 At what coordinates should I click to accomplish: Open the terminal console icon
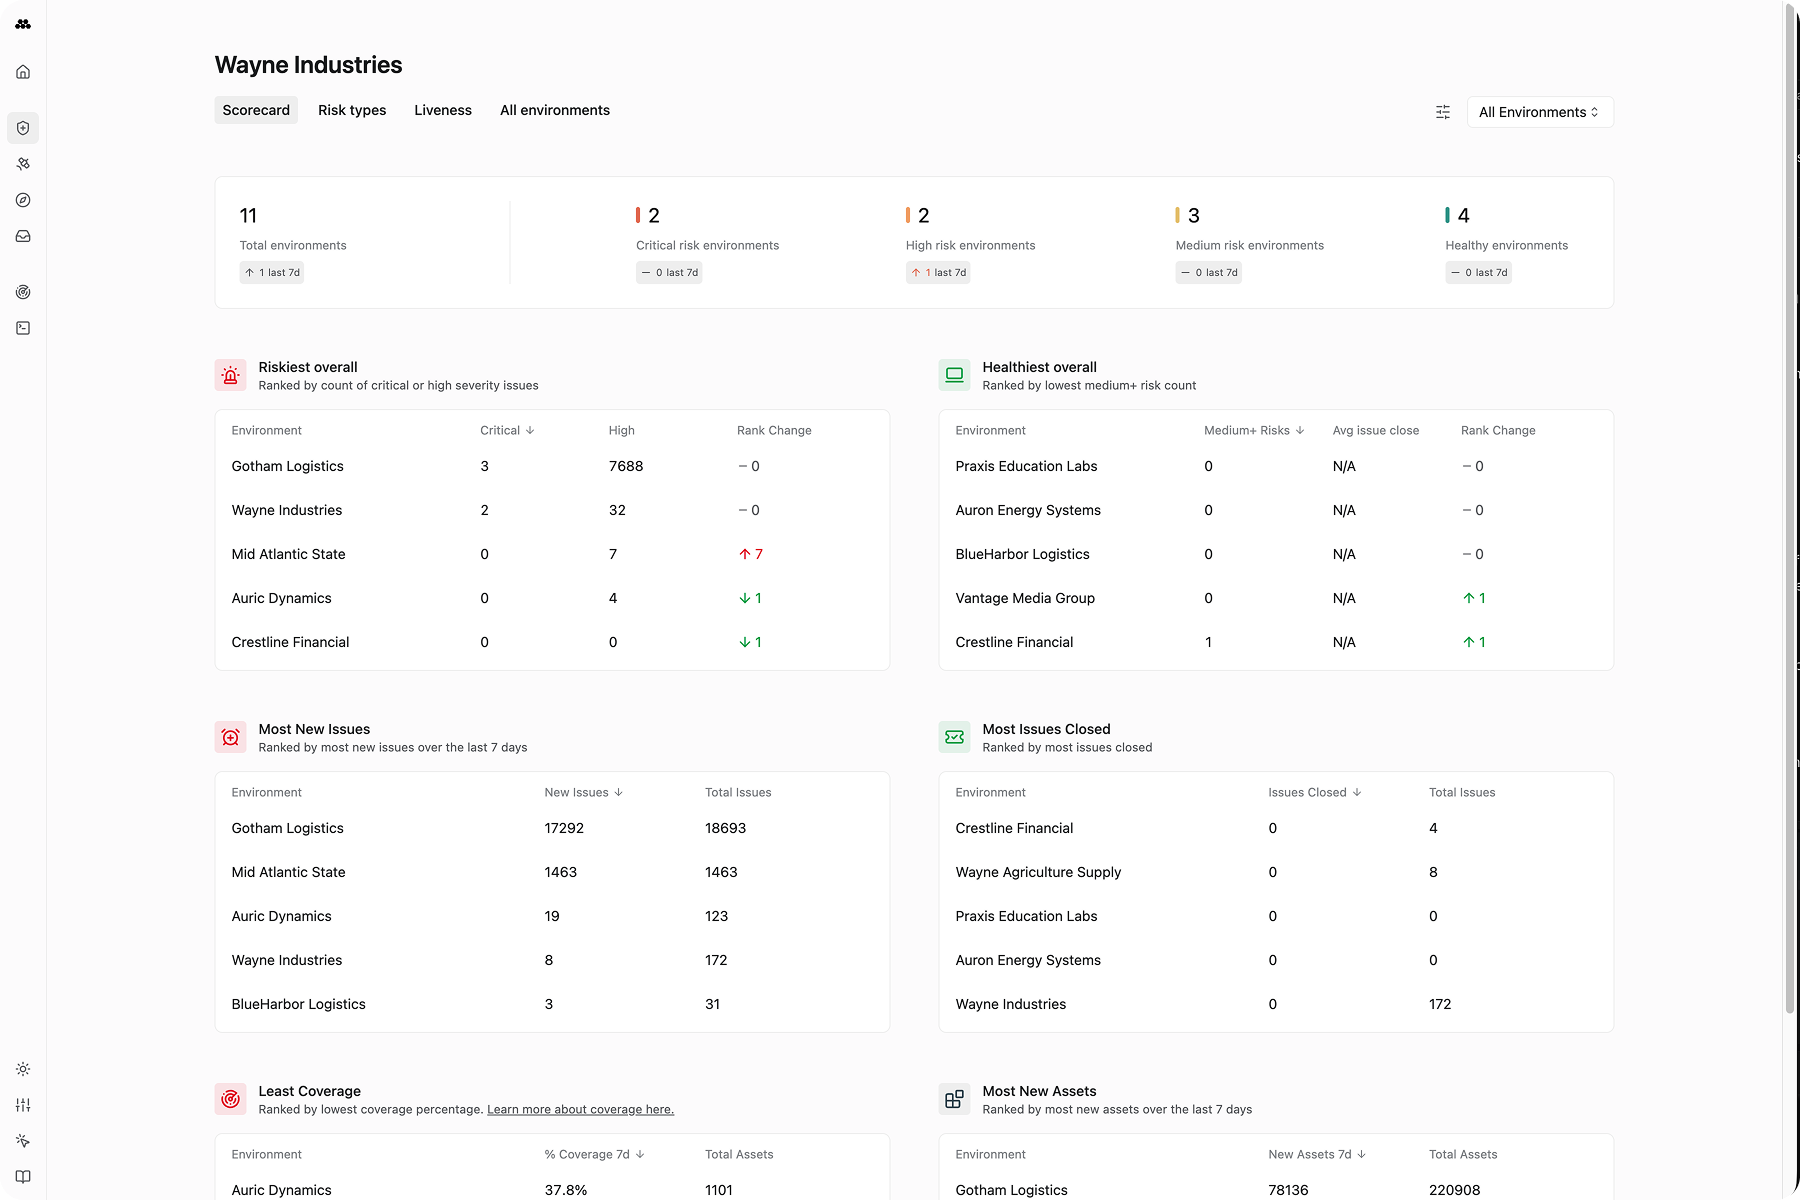(x=23, y=328)
